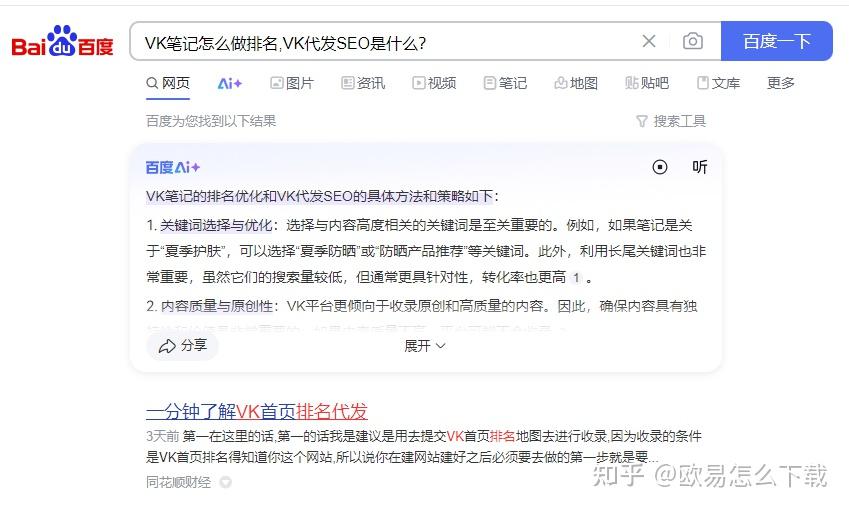849x510 pixels.
Task: Click the 同花顺财经 source name
Action: (178, 482)
